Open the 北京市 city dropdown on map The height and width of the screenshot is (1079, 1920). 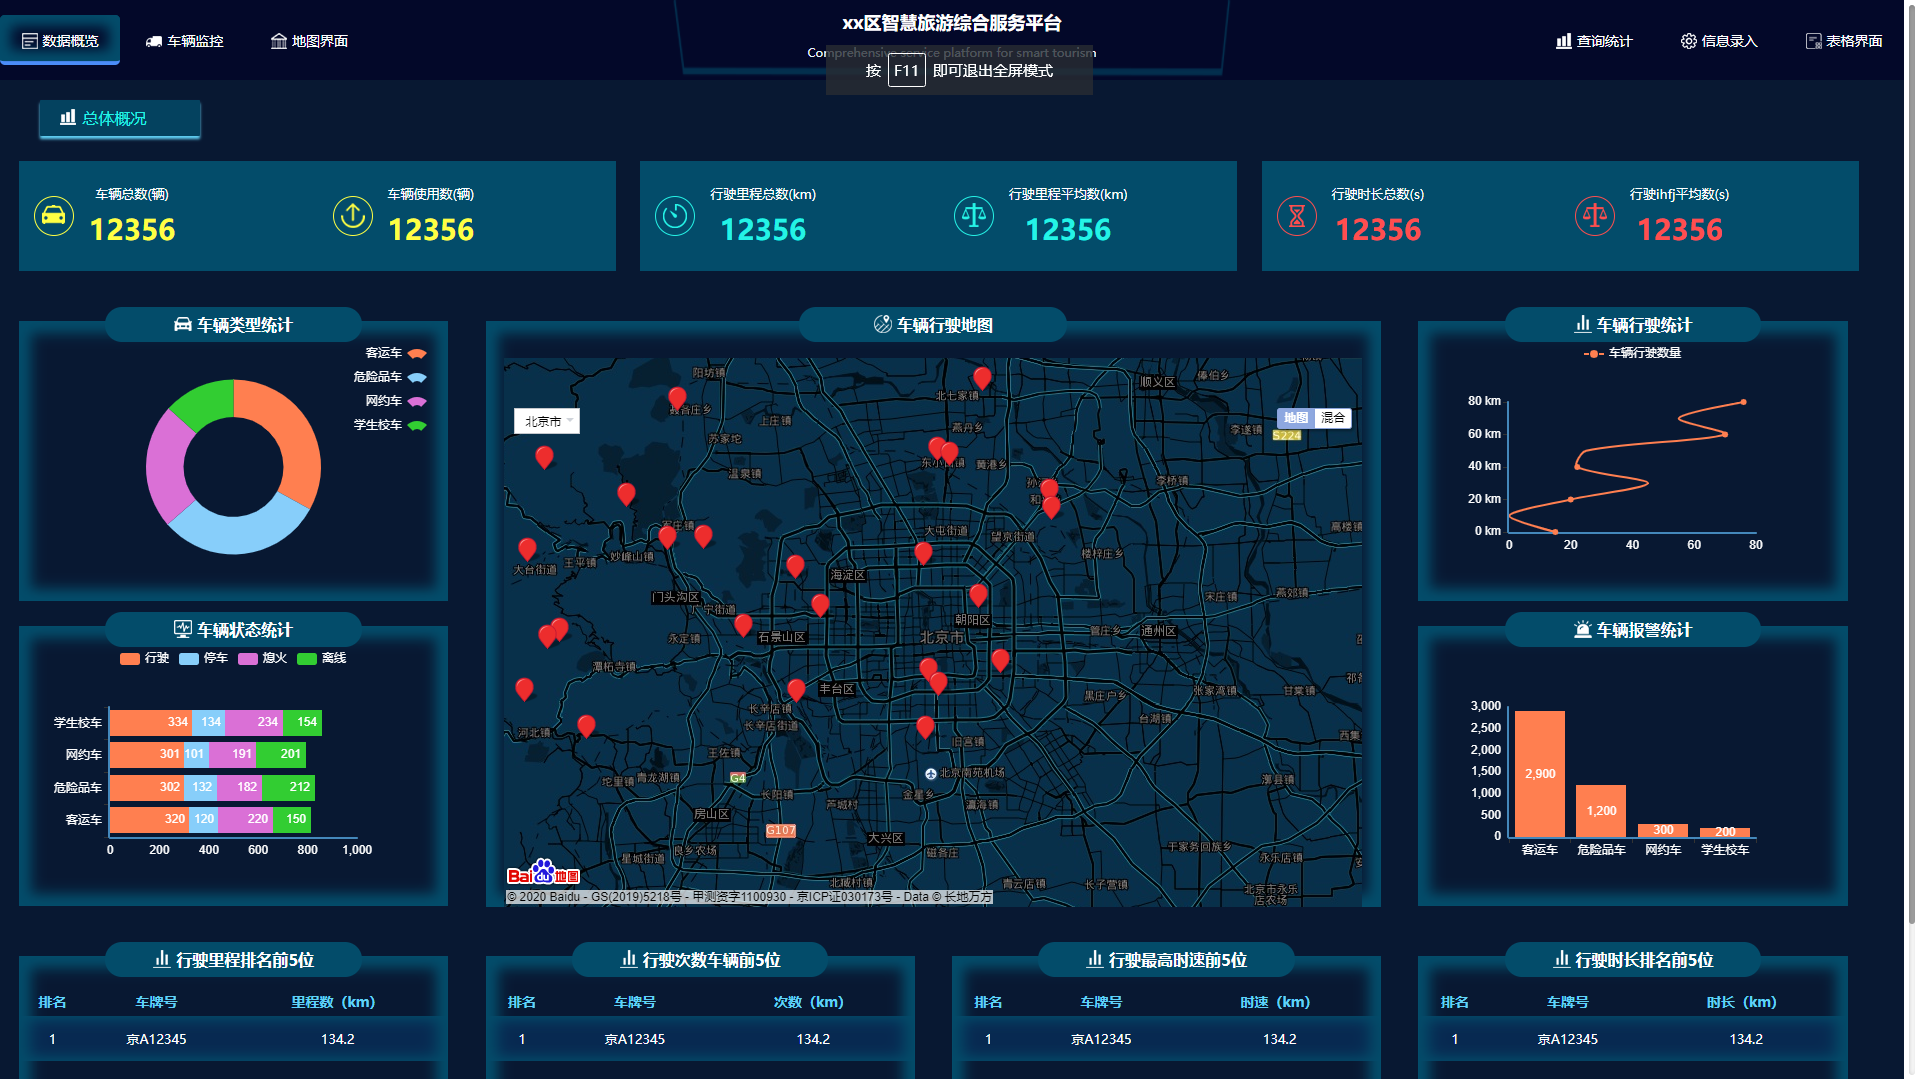[x=547, y=421]
